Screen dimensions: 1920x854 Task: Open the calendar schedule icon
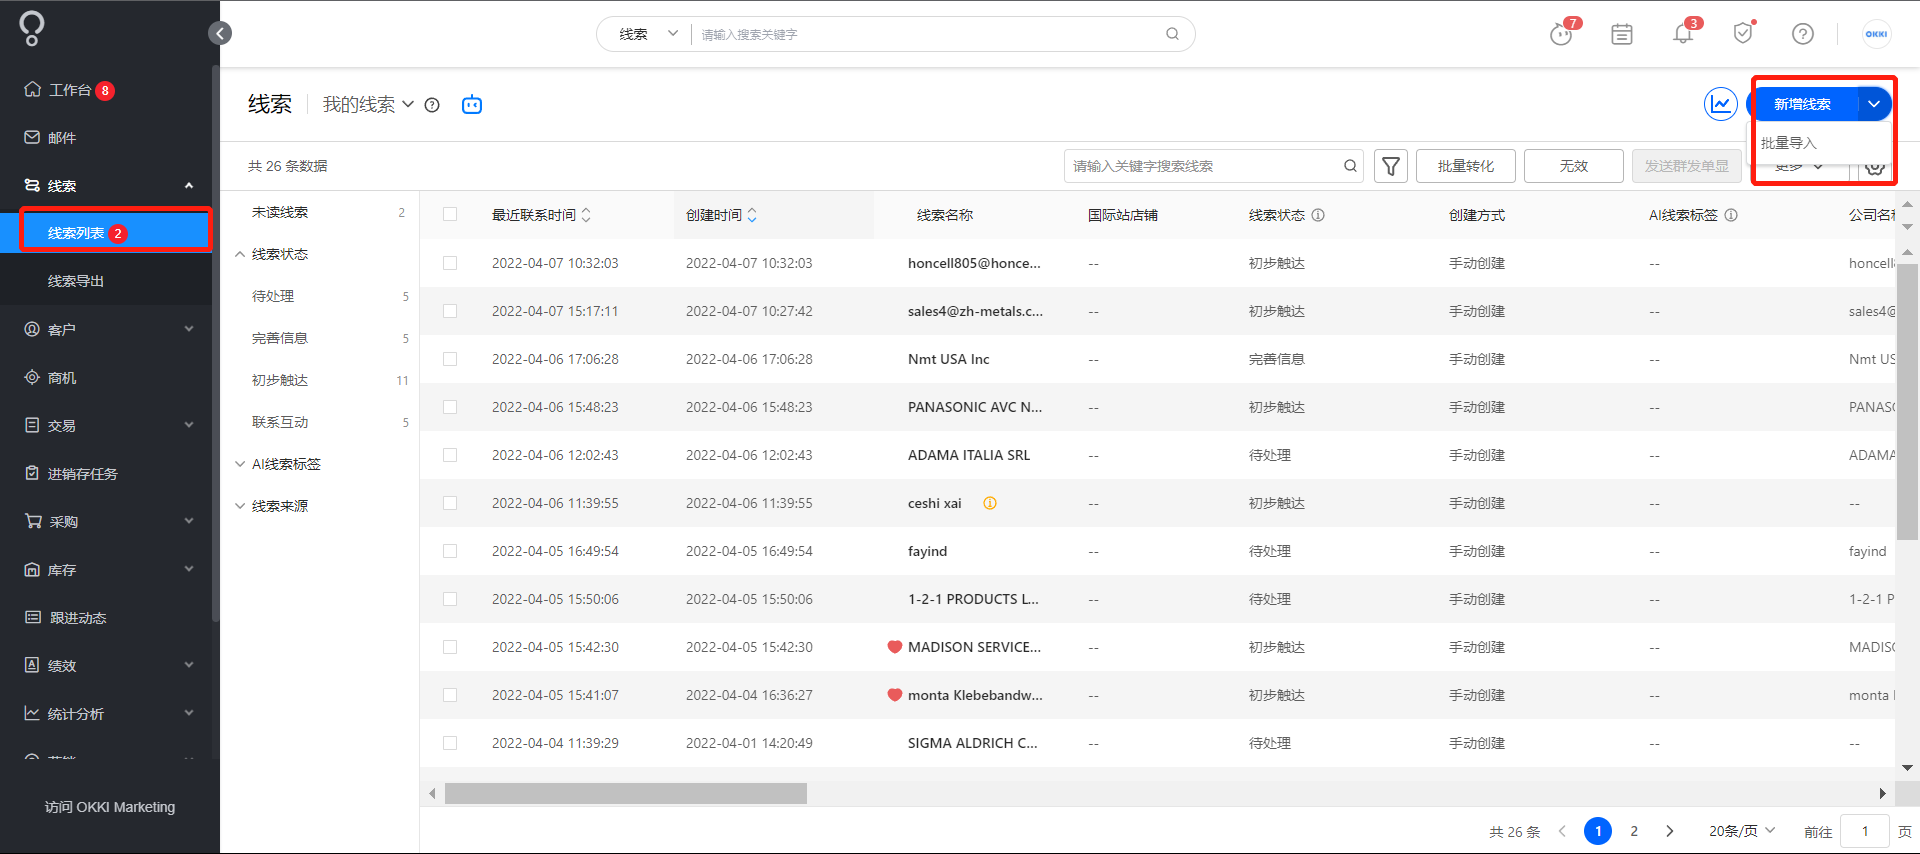pos(1622,34)
